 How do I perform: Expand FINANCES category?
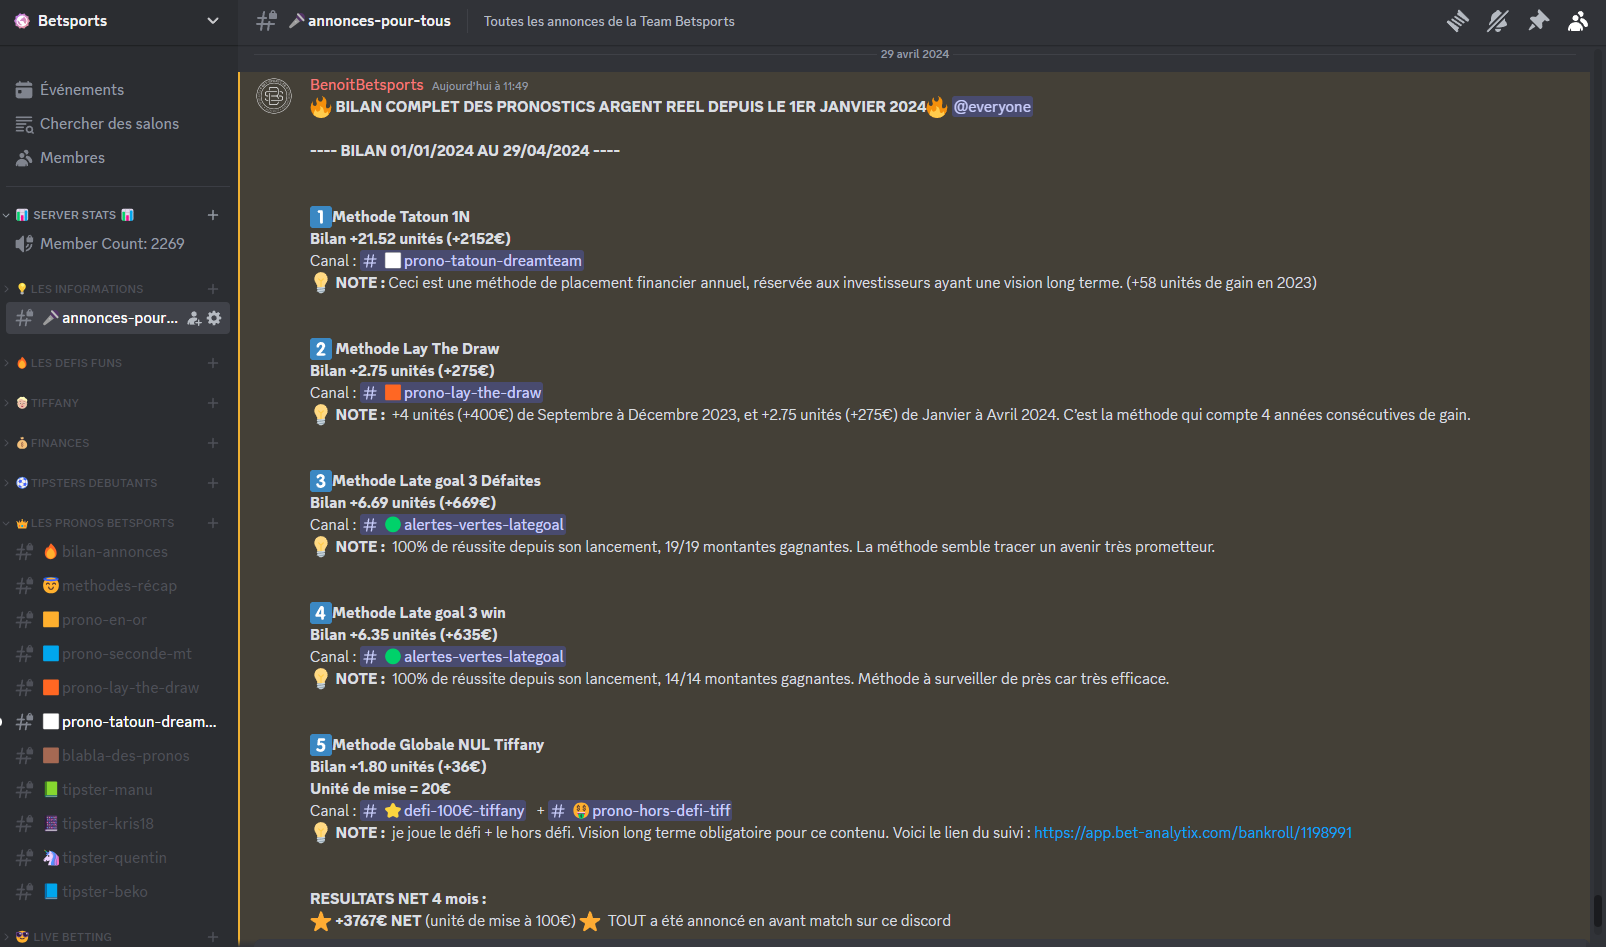pyautogui.click(x=52, y=443)
